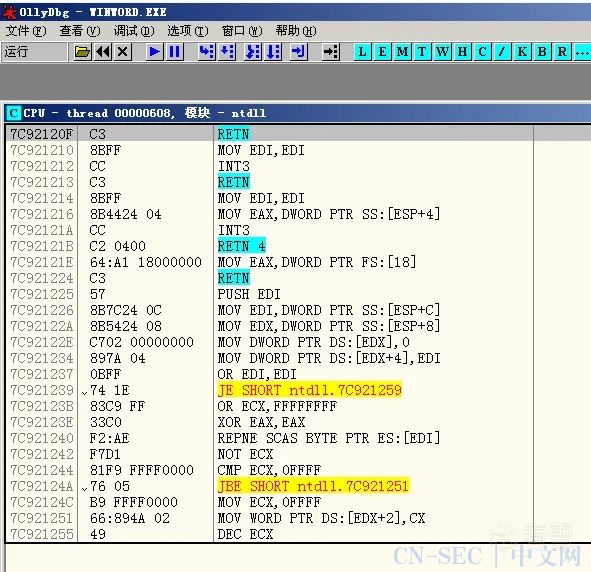
Task: Open the 选项(T) menu
Action: [x=188, y=31]
